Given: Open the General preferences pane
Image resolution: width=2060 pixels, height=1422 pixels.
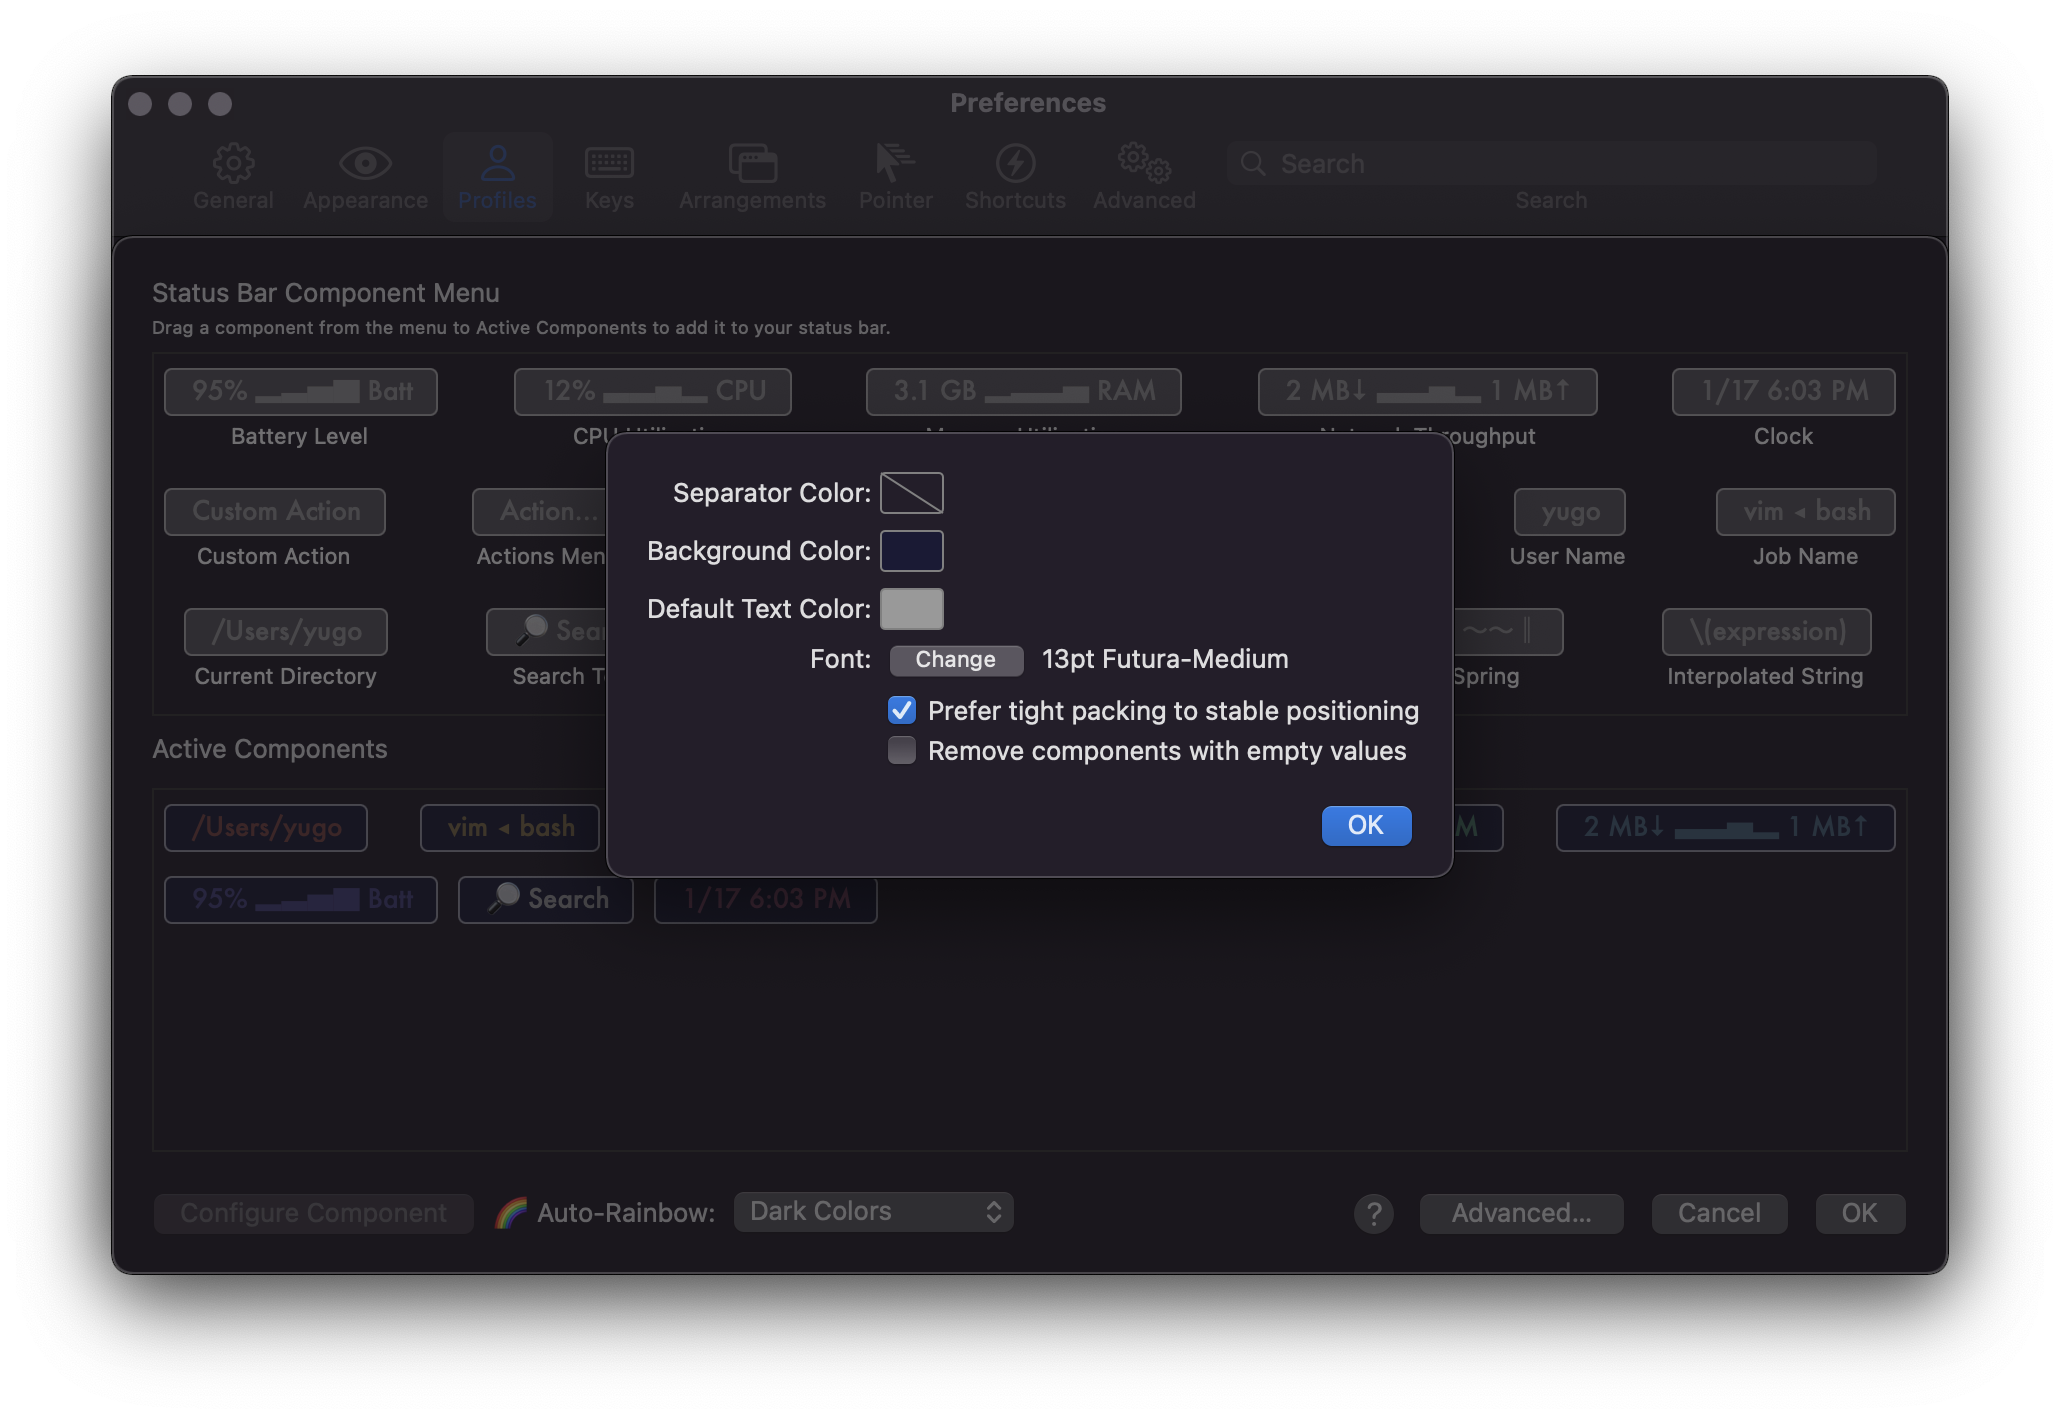Looking at the screenshot, I should [x=233, y=176].
